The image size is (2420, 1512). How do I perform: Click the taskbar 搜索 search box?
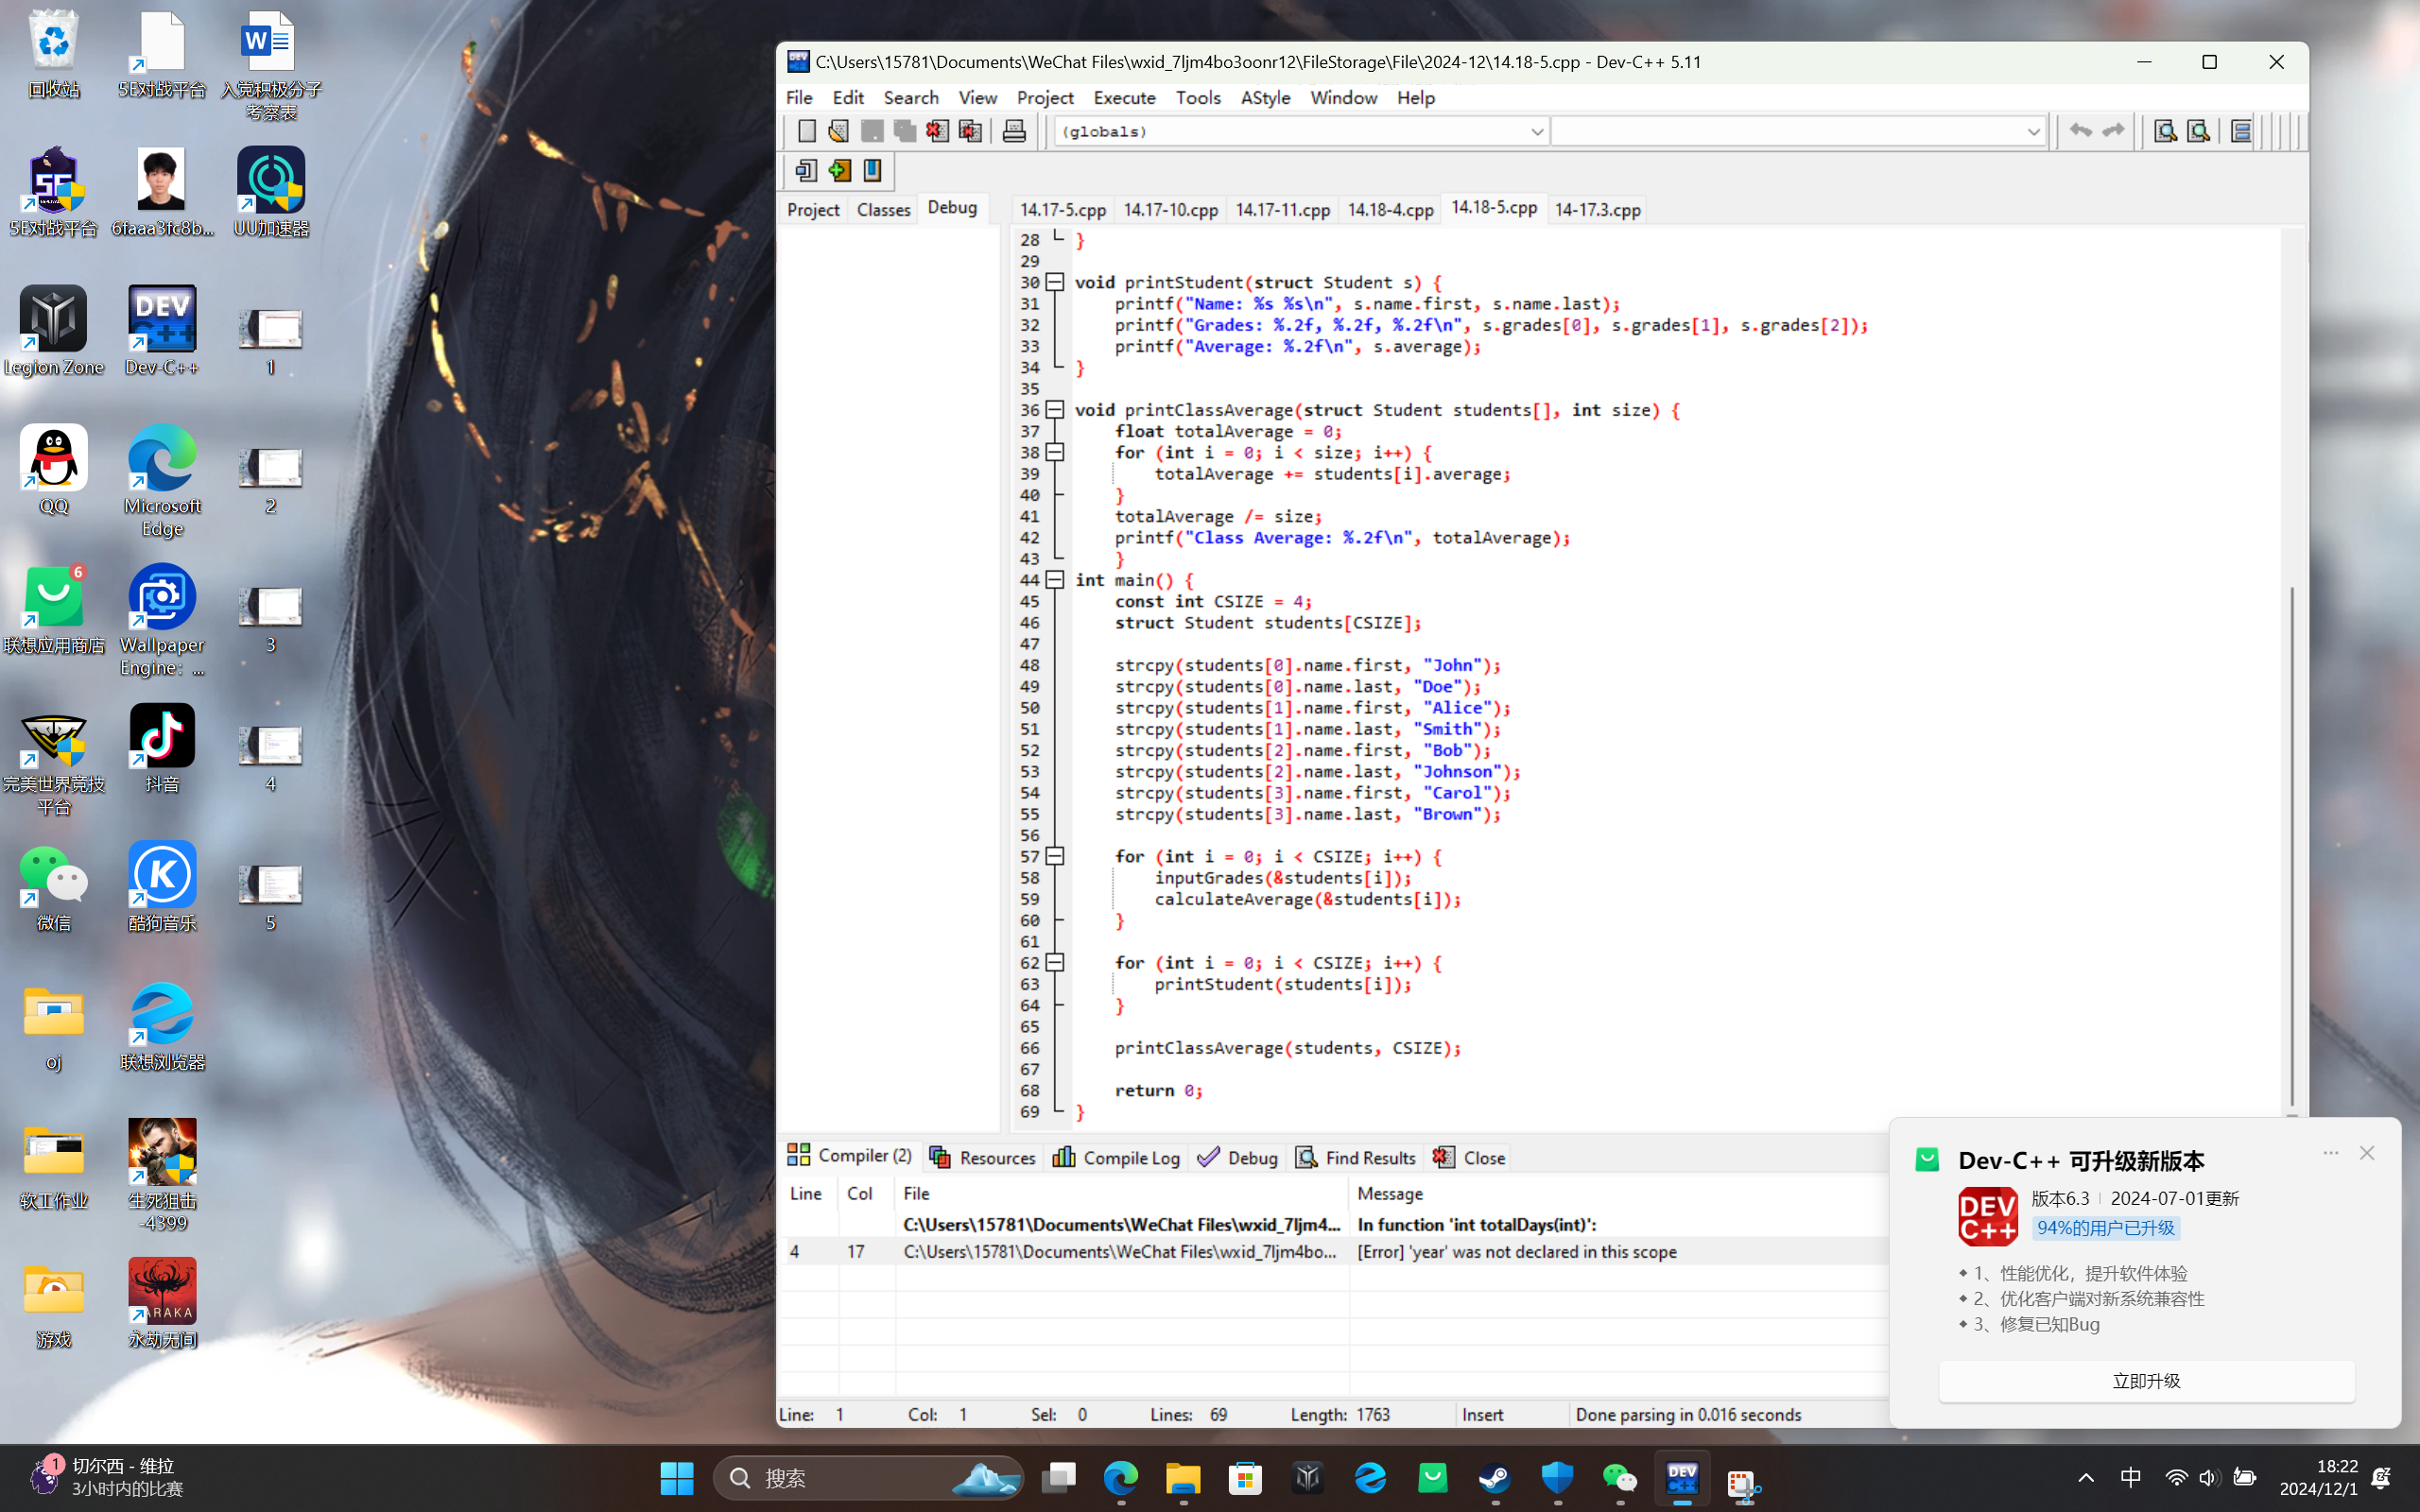tap(868, 1478)
